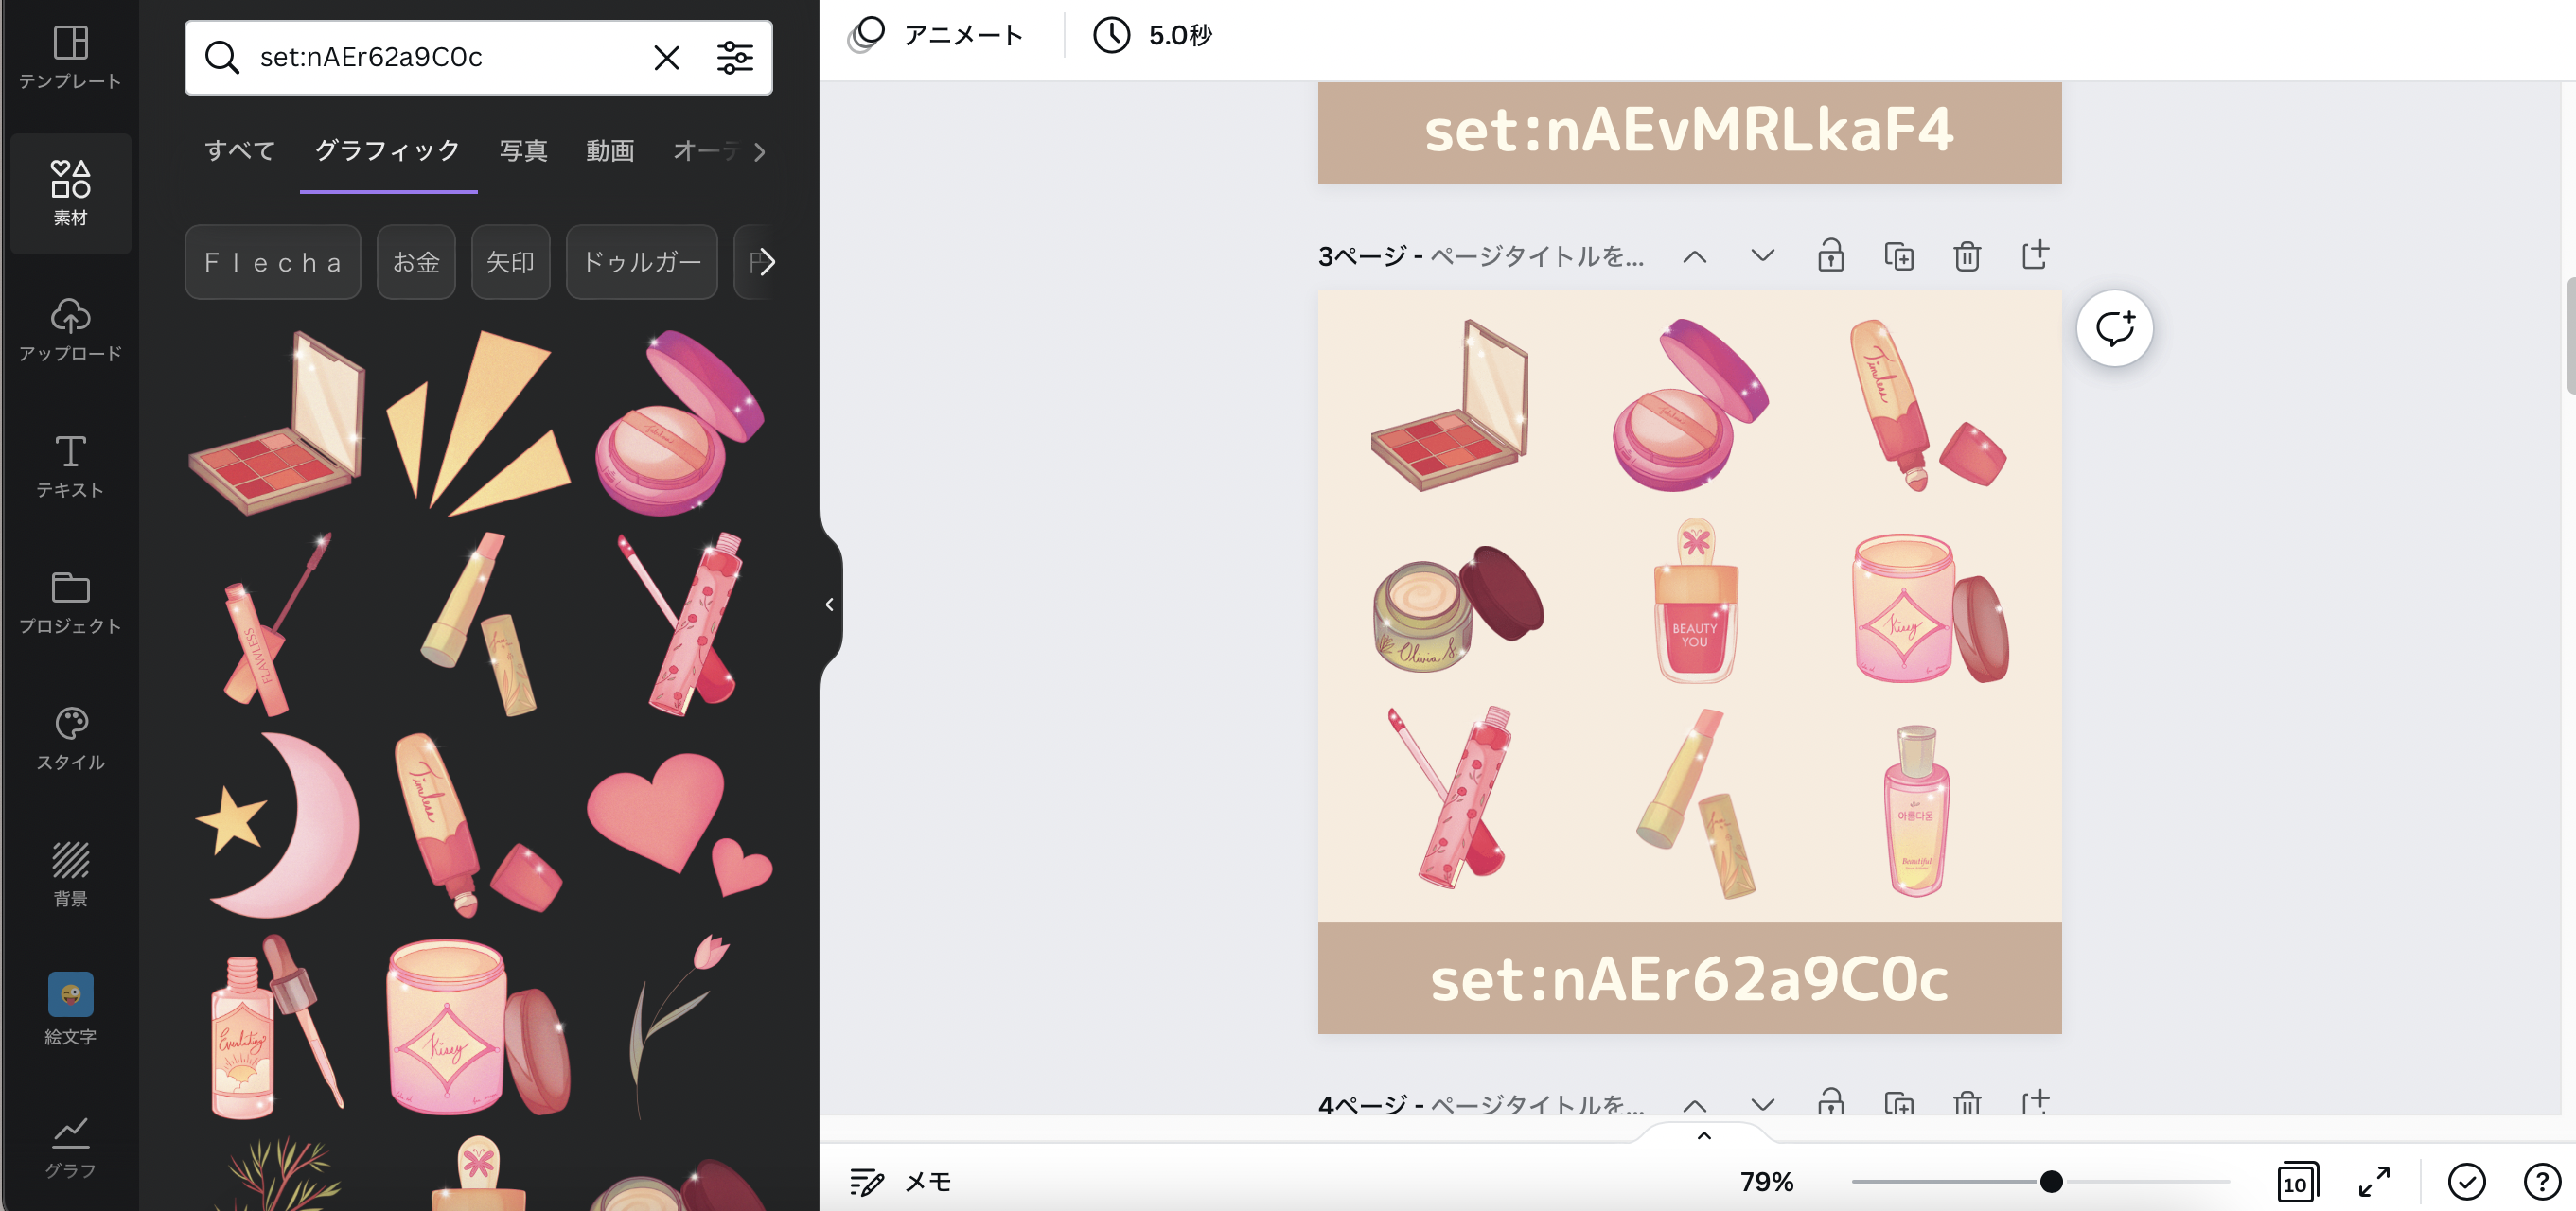Select the 矢印 keyword chip
Screen dimensions: 2576x1211
tap(510, 262)
